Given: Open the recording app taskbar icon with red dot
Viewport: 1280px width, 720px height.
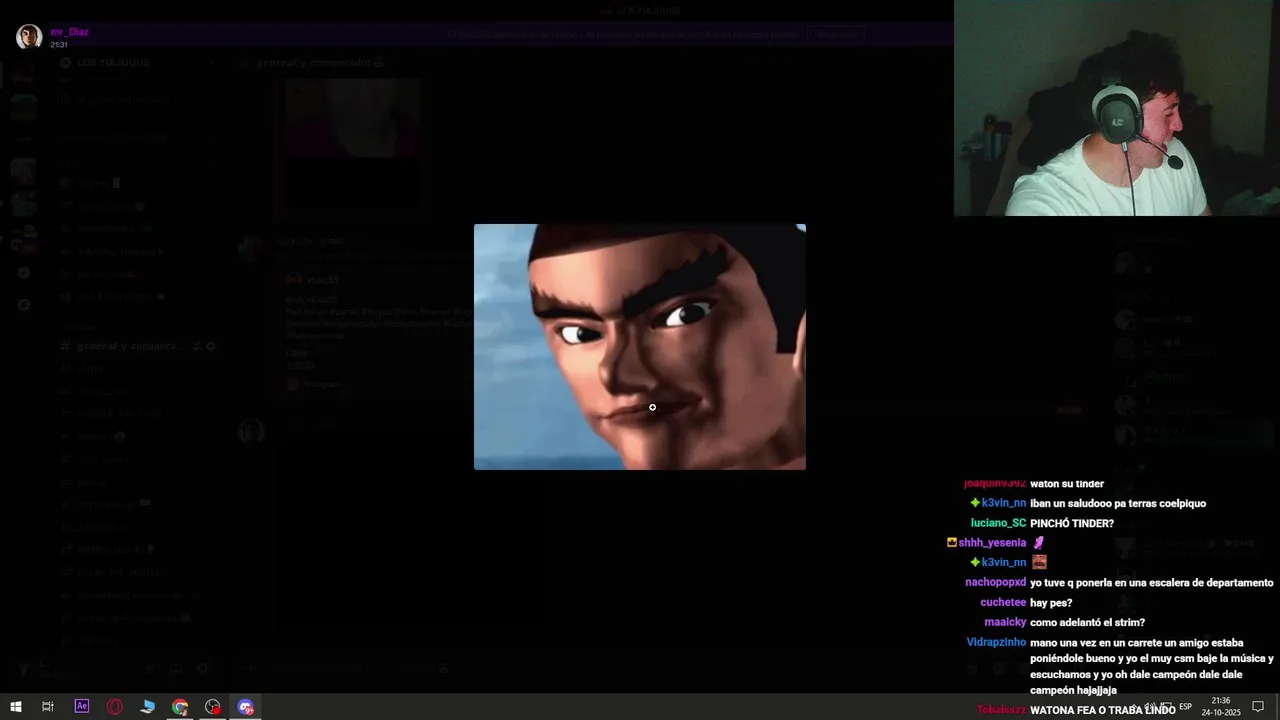Looking at the screenshot, I should point(213,707).
